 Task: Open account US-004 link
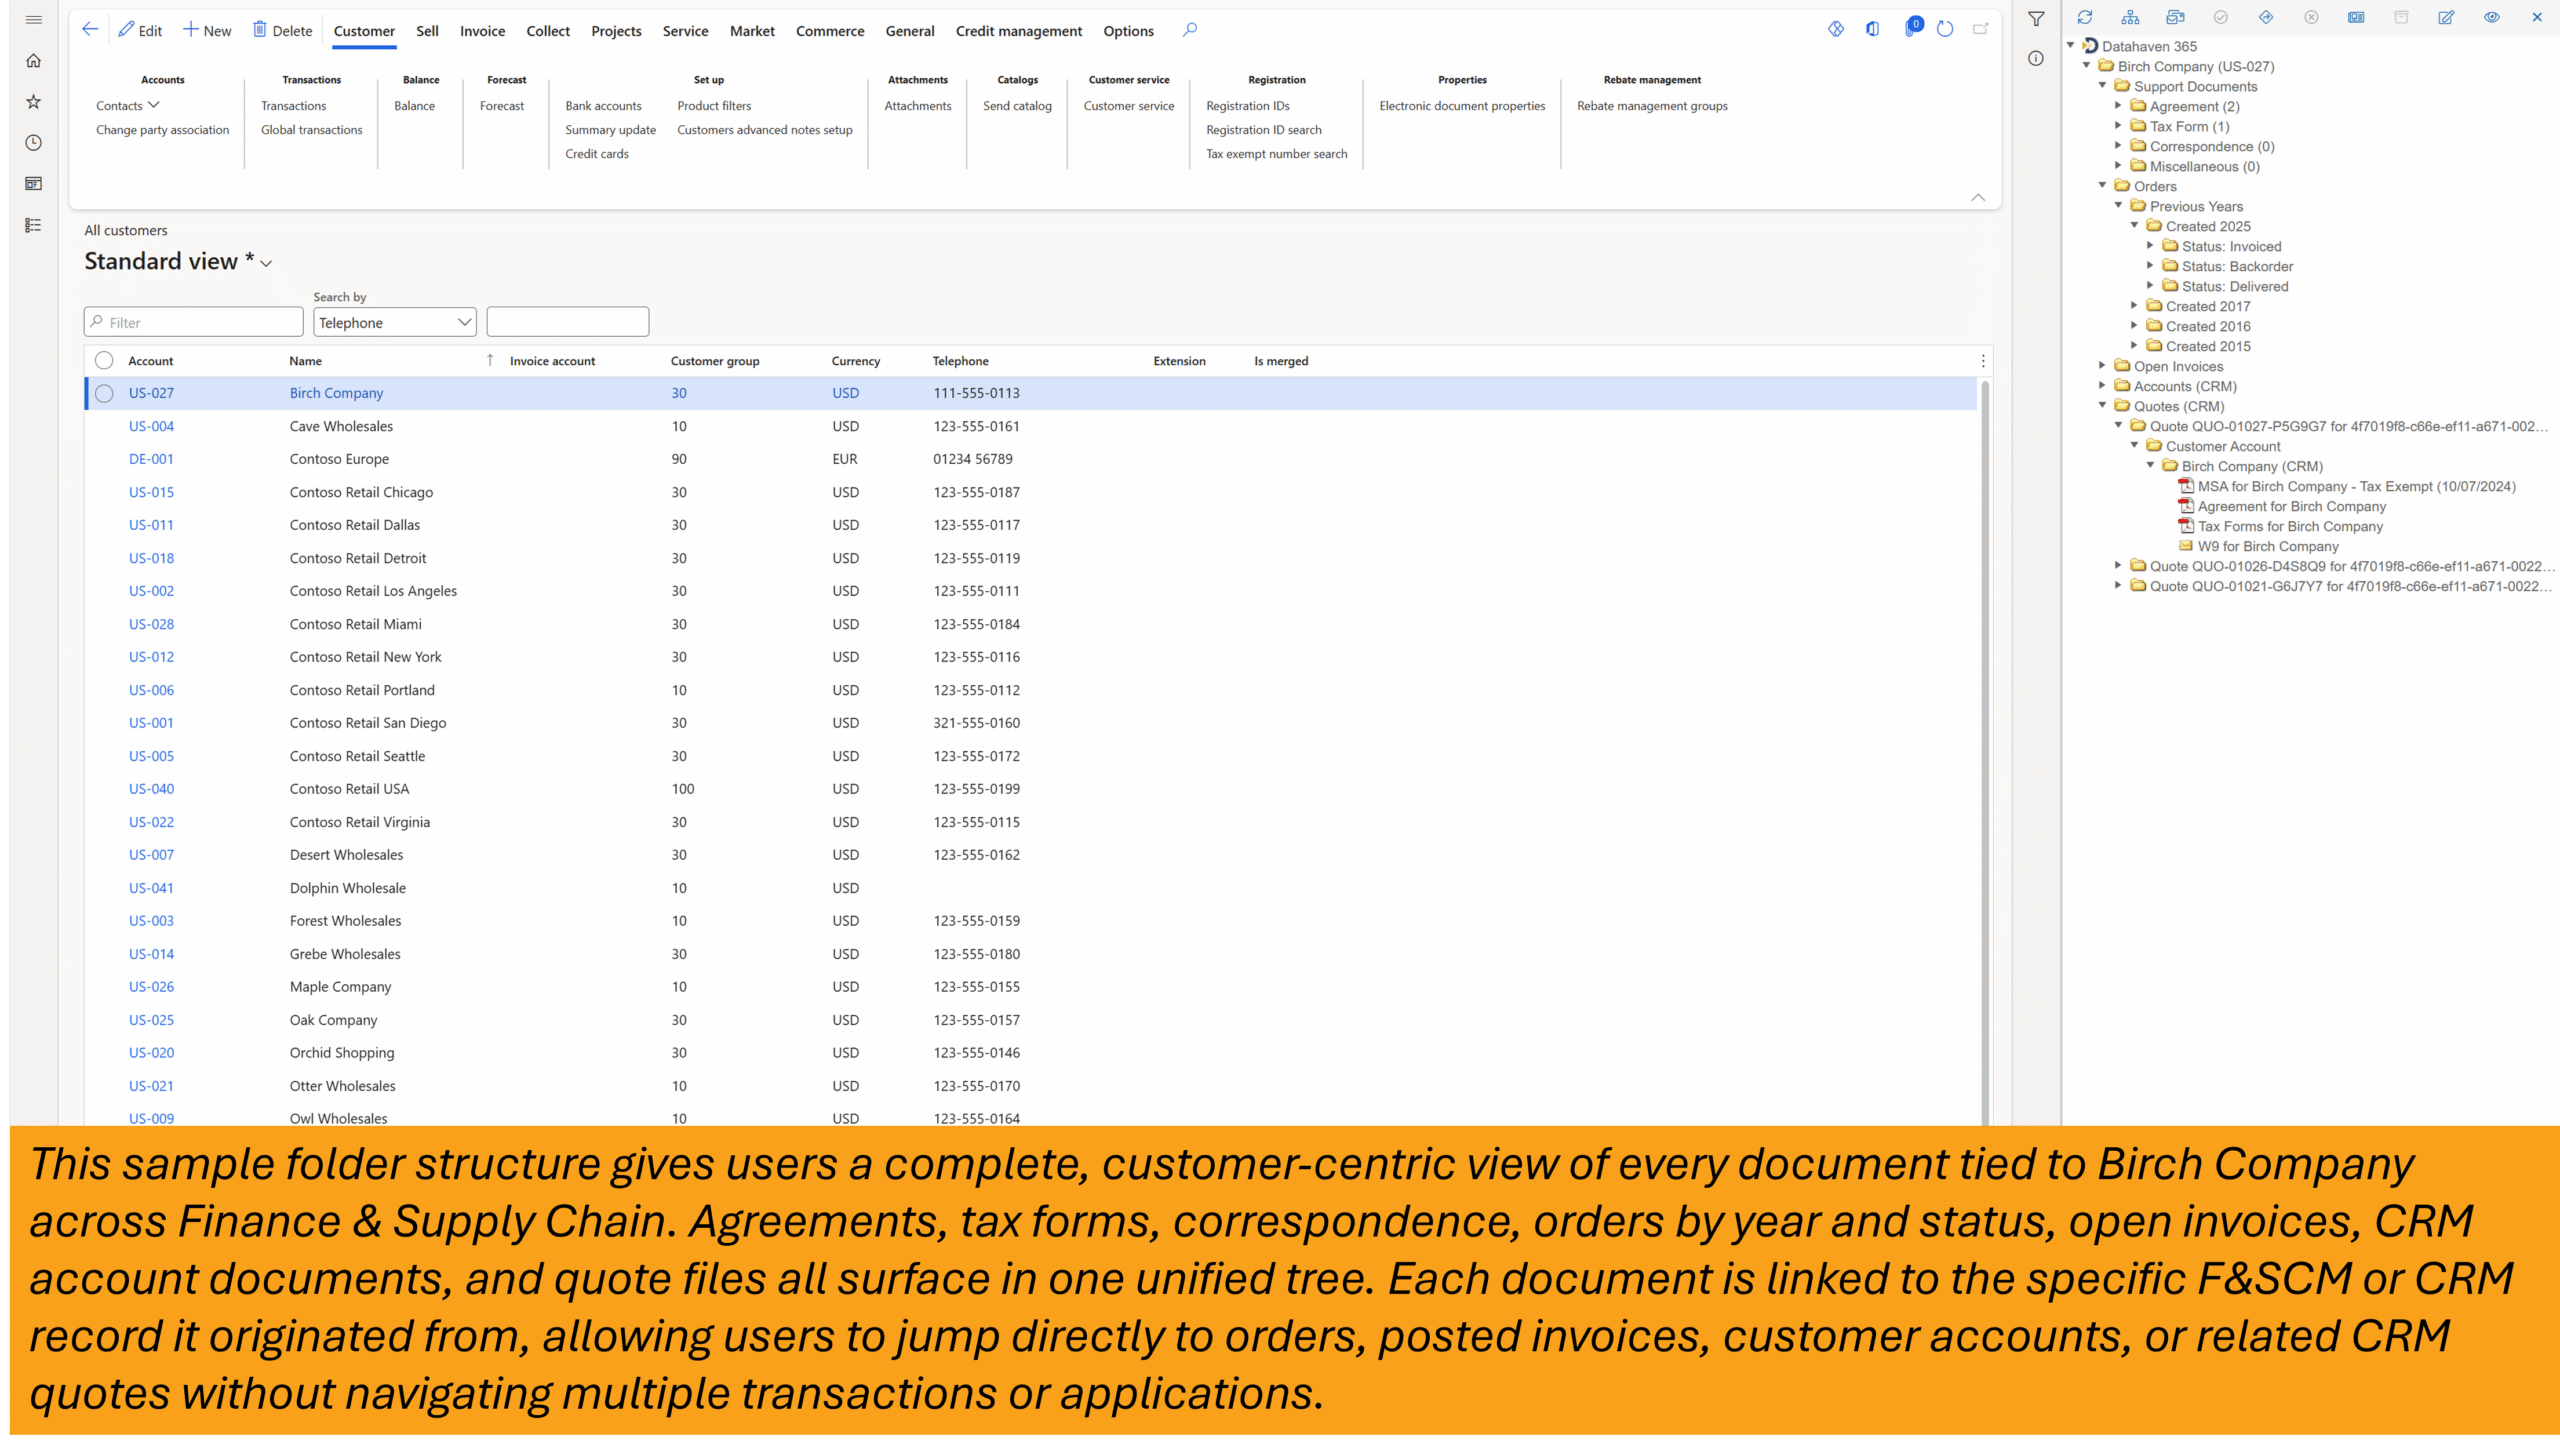coord(151,426)
